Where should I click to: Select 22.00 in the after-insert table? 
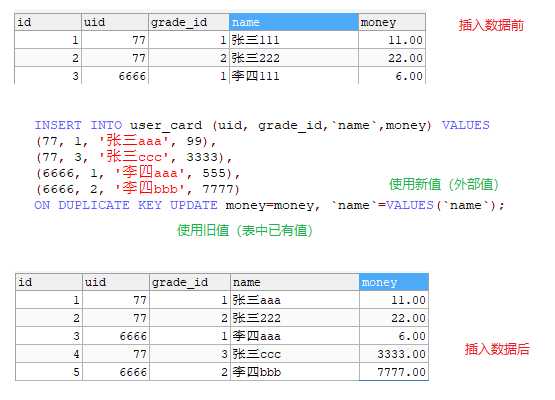click(x=394, y=318)
